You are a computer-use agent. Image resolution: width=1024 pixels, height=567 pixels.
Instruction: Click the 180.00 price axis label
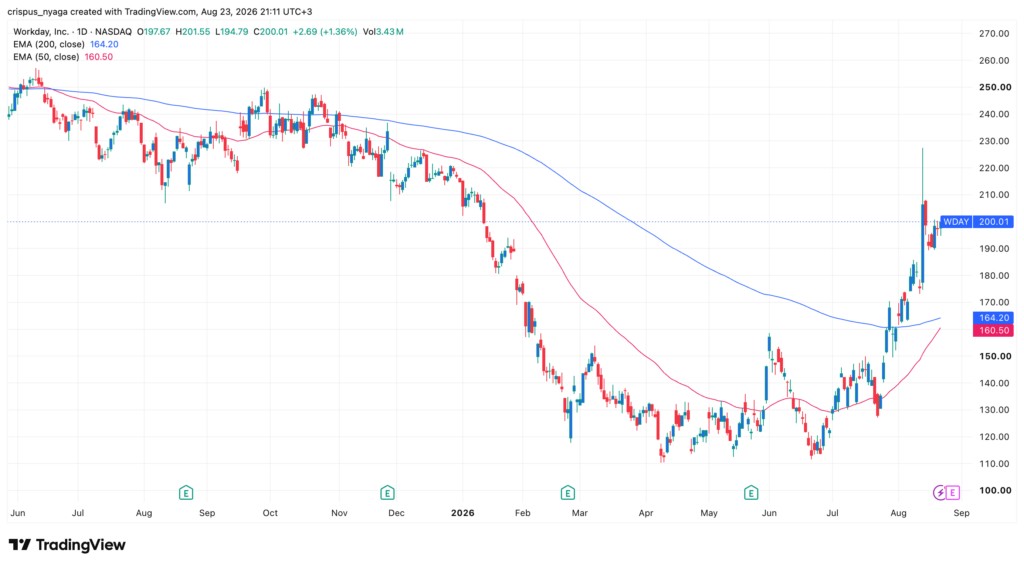[994, 275]
